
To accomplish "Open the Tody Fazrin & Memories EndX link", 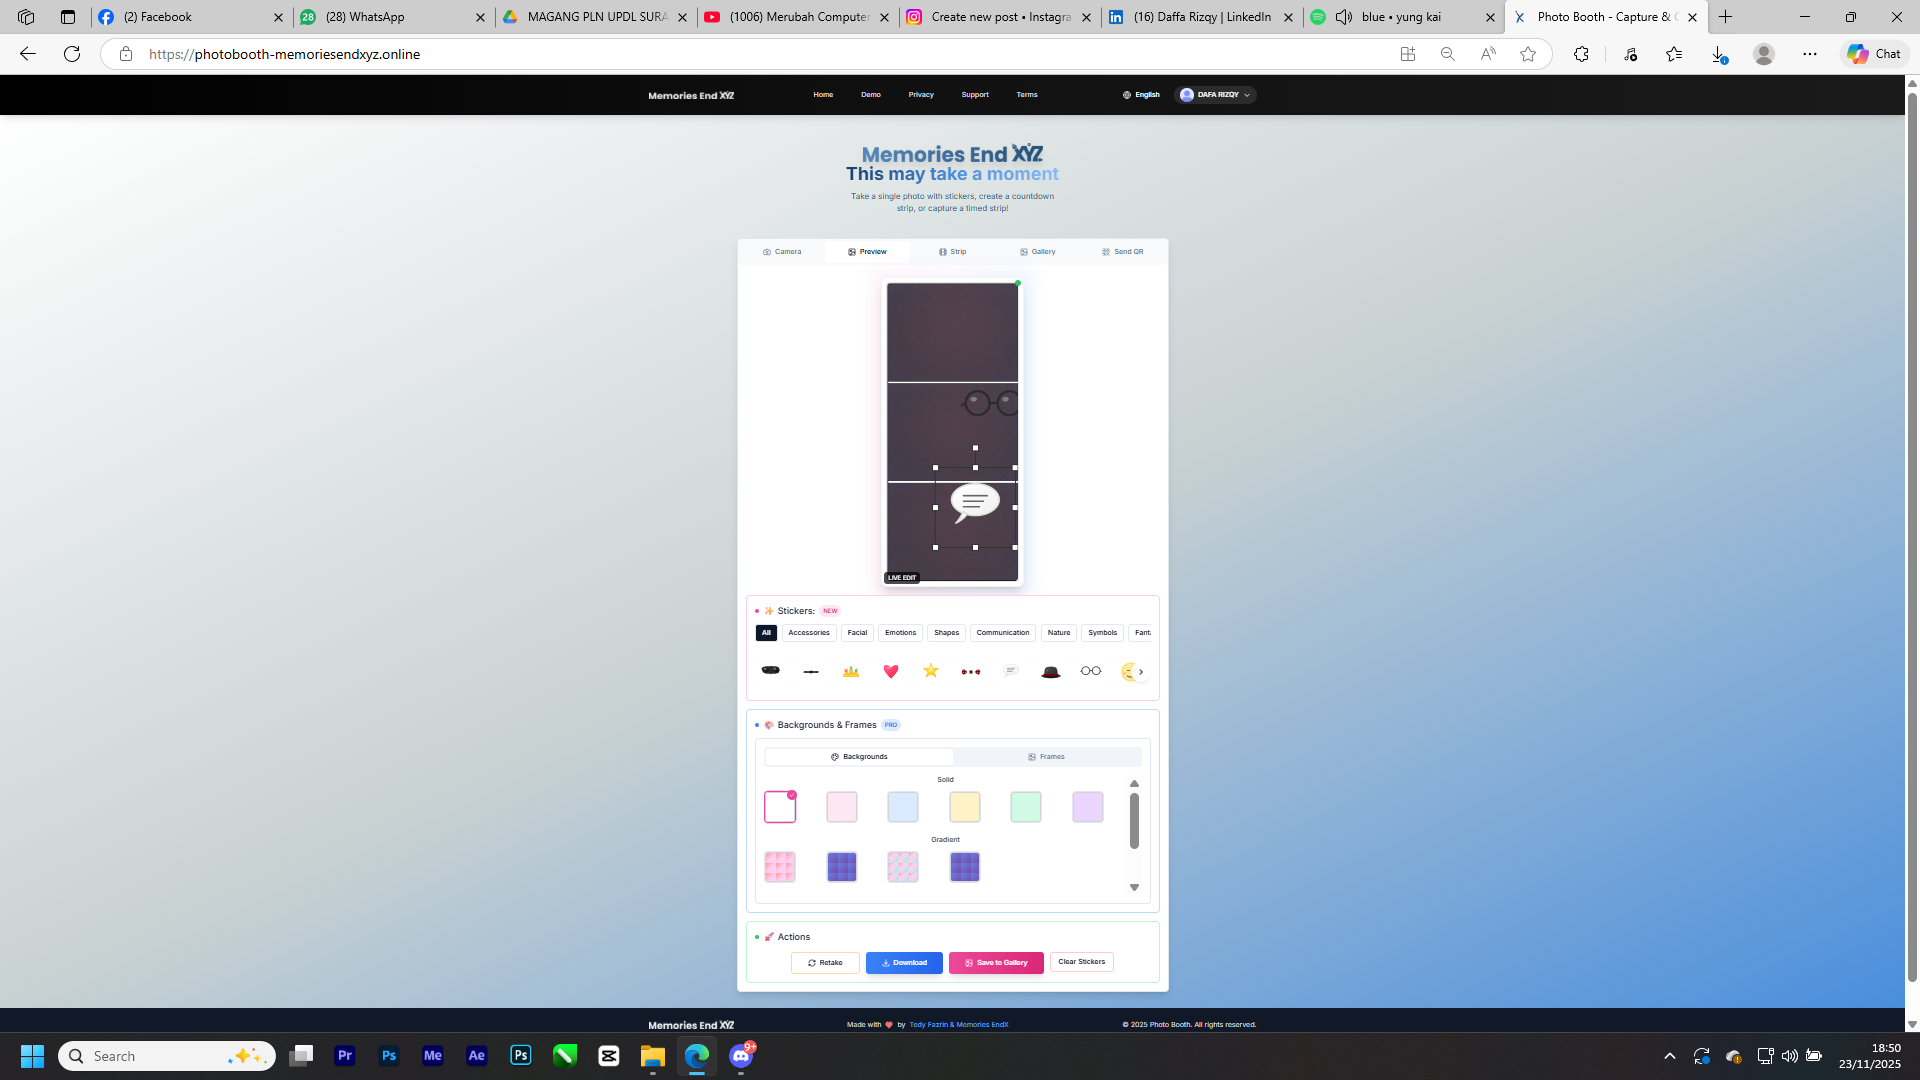I will tap(958, 1024).
